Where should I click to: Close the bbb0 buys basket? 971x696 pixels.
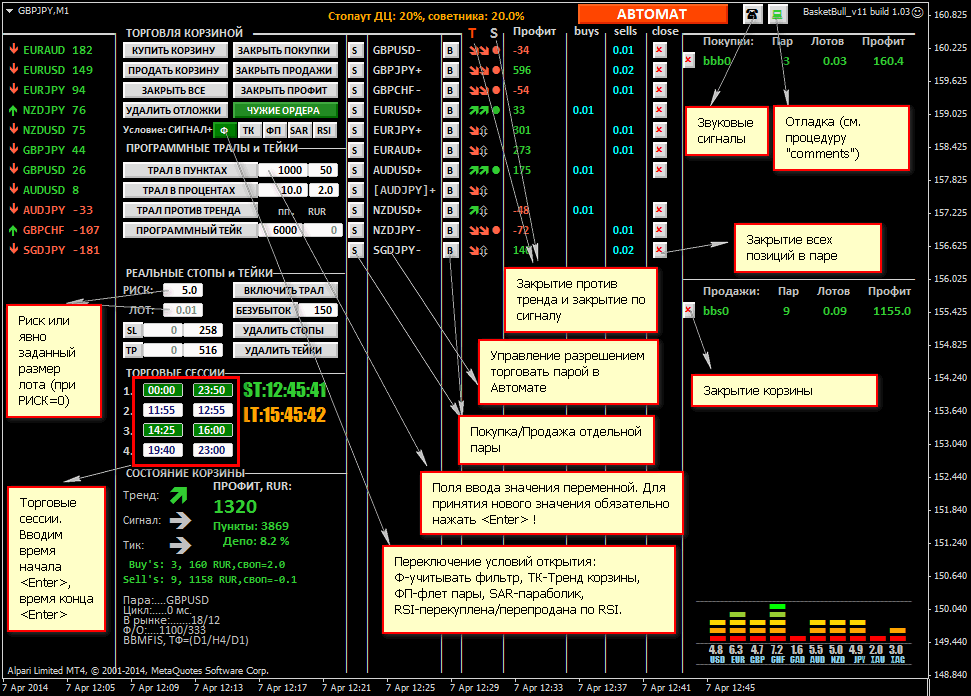click(x=688, y=61)
